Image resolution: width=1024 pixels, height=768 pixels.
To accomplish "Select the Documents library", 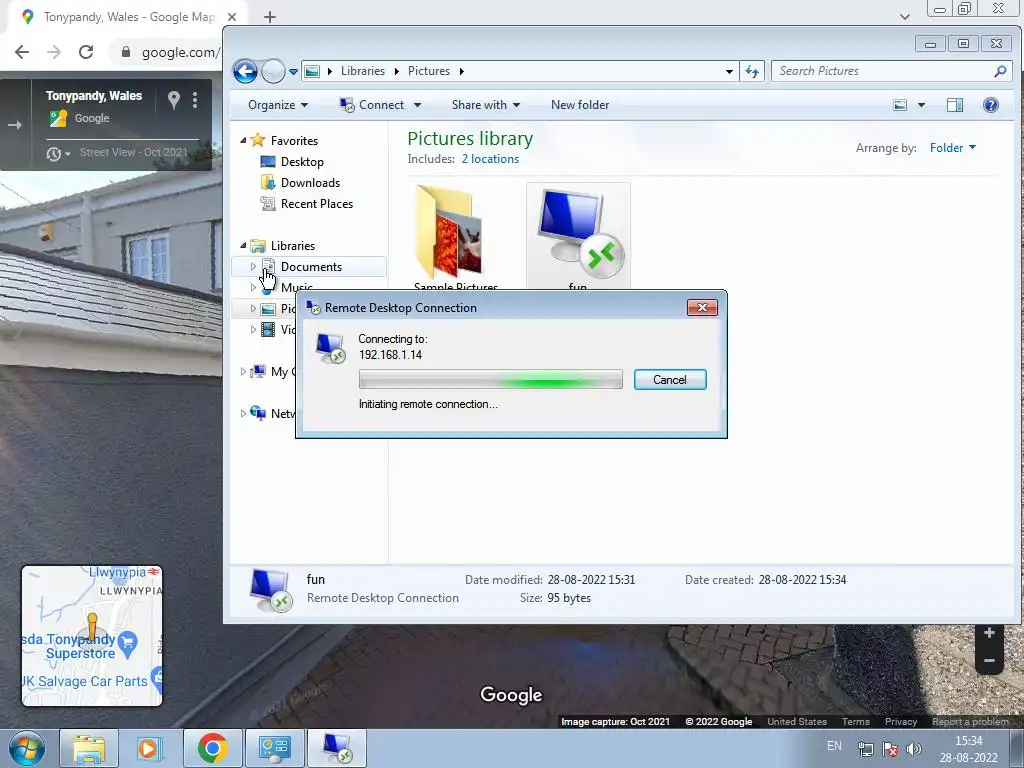I will click(312, 266).
